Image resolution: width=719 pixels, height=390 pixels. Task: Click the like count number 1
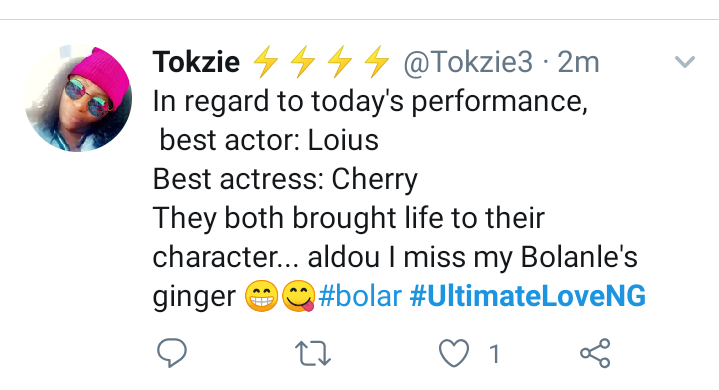(x=494, y=354)
